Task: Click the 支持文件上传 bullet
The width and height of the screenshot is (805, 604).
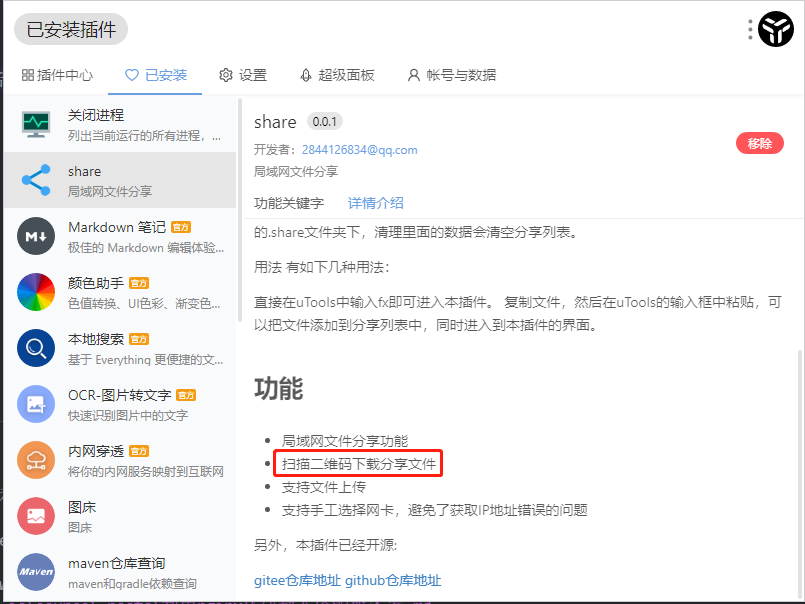Action: 324,487
